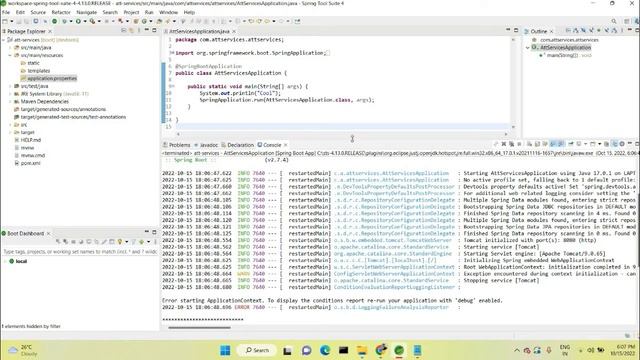Open the Run launch dropdown arrow
The width and height of the screenshot is (640, 360).
[84, 21]
